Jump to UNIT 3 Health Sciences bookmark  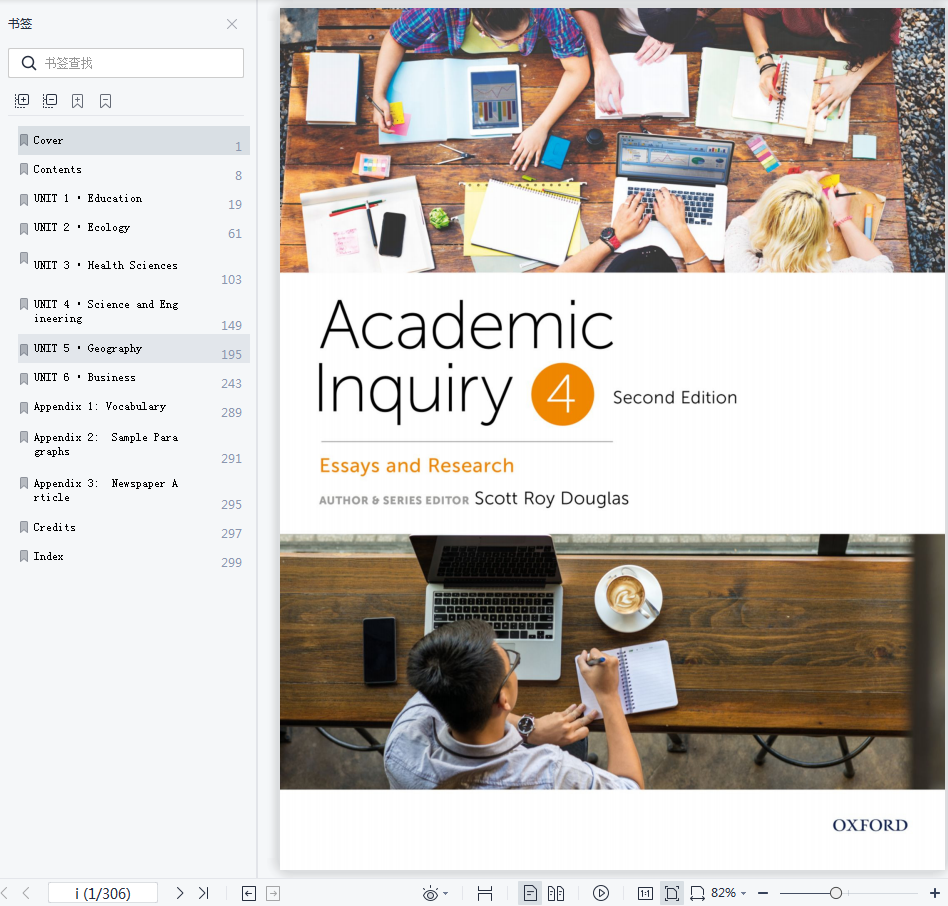tap(134, 266)
